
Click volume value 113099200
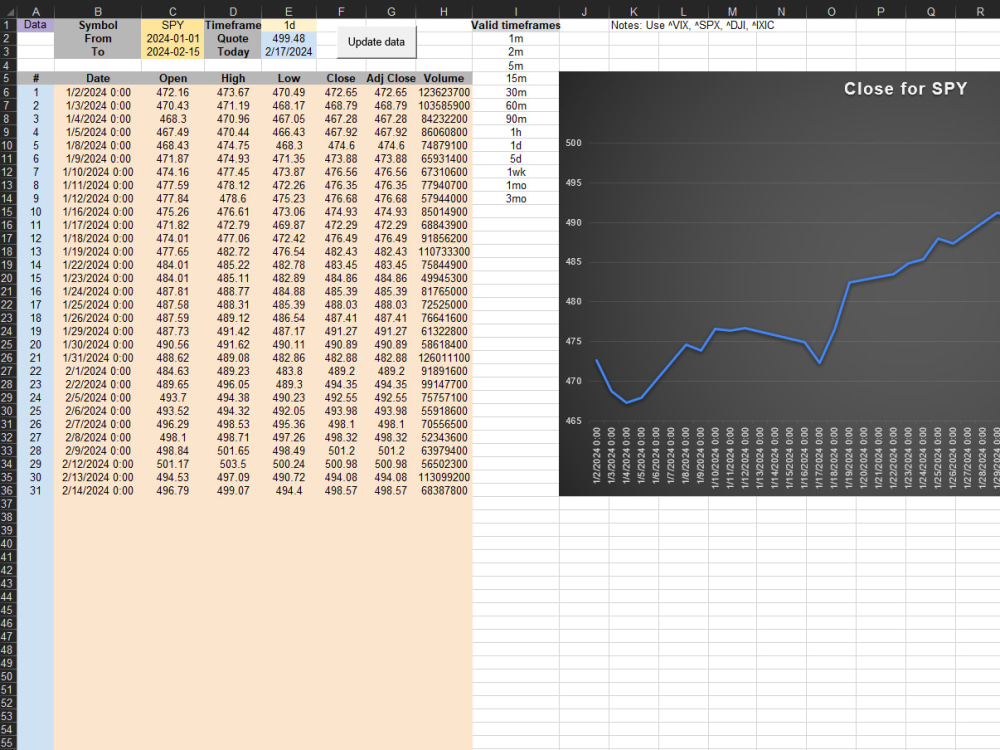444,477
